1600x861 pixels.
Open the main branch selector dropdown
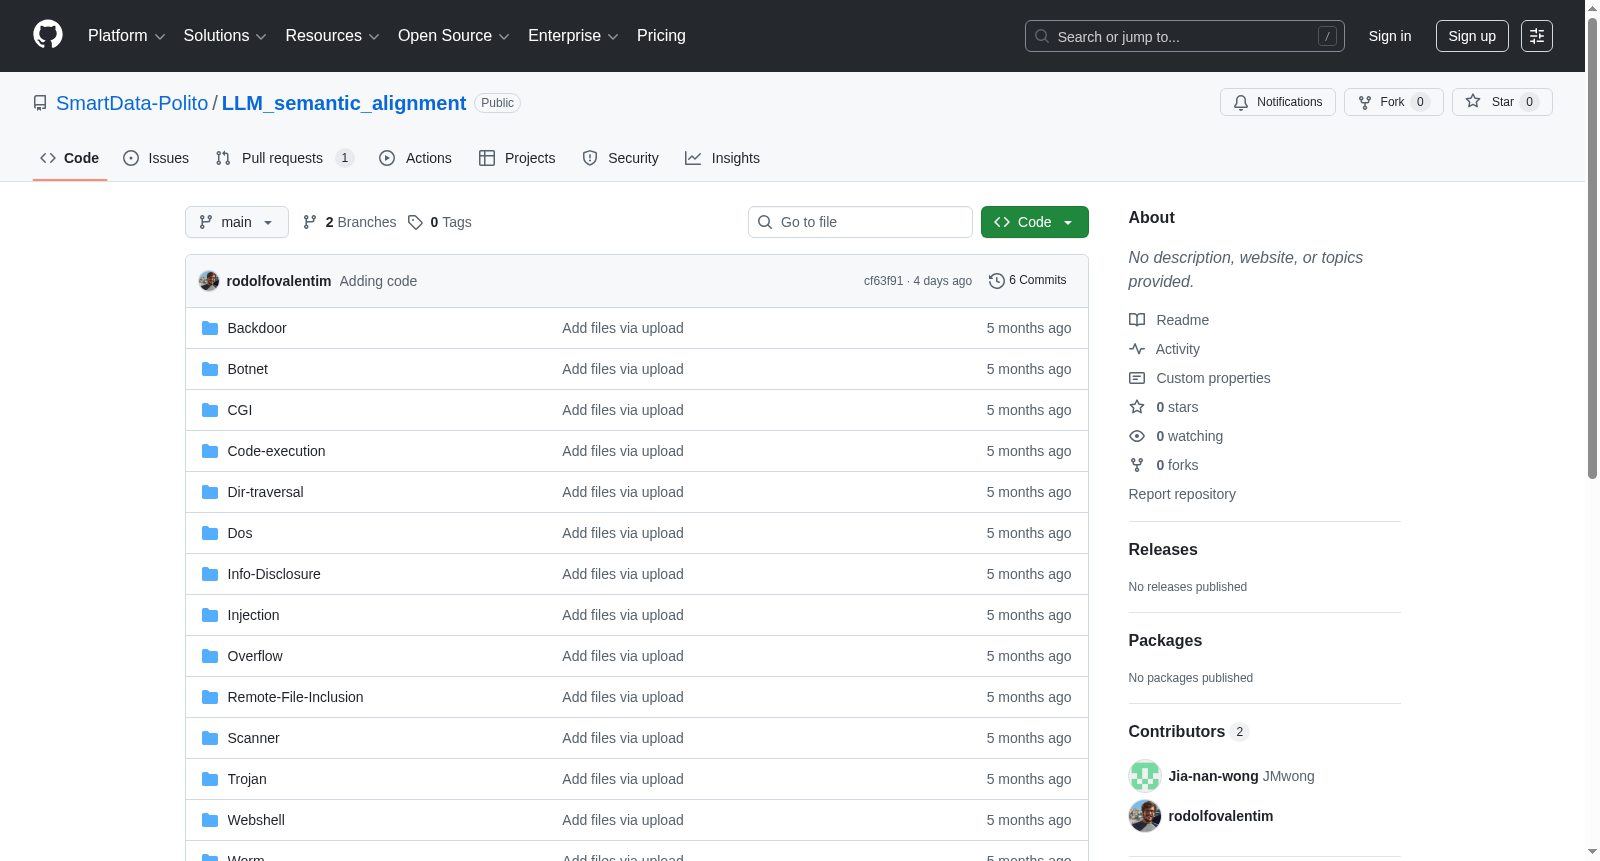tap(237, 222)
